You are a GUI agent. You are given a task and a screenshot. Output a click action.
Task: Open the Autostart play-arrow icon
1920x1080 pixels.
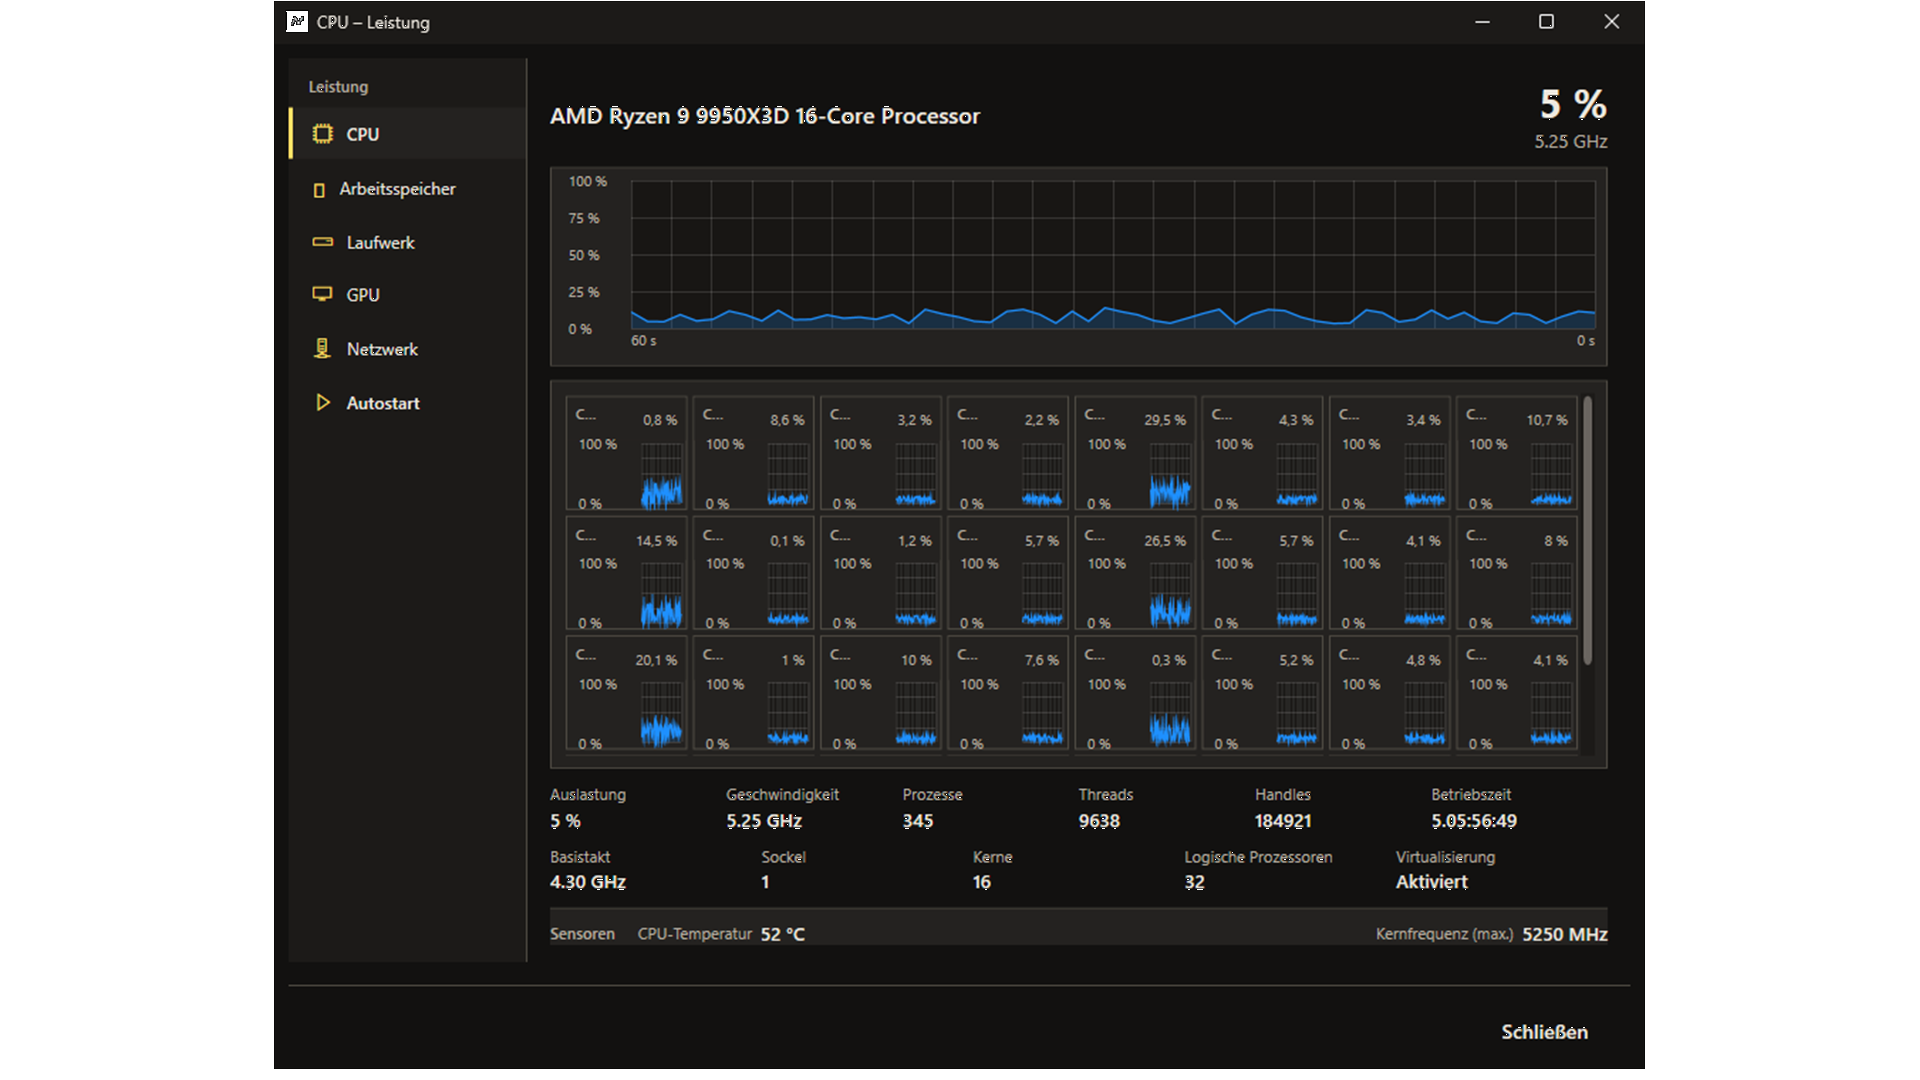322,402
